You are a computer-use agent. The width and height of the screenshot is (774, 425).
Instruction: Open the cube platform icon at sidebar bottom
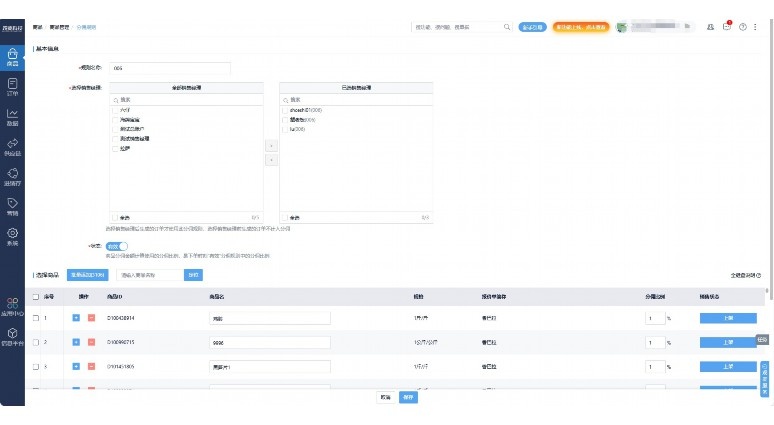tap(12, 337)
